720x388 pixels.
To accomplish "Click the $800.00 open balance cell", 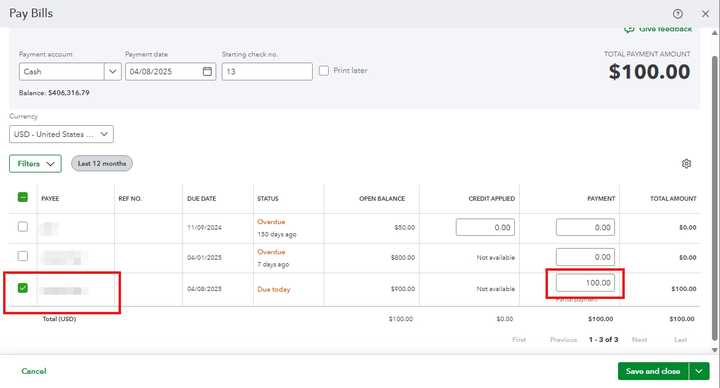I will (403, 258).
